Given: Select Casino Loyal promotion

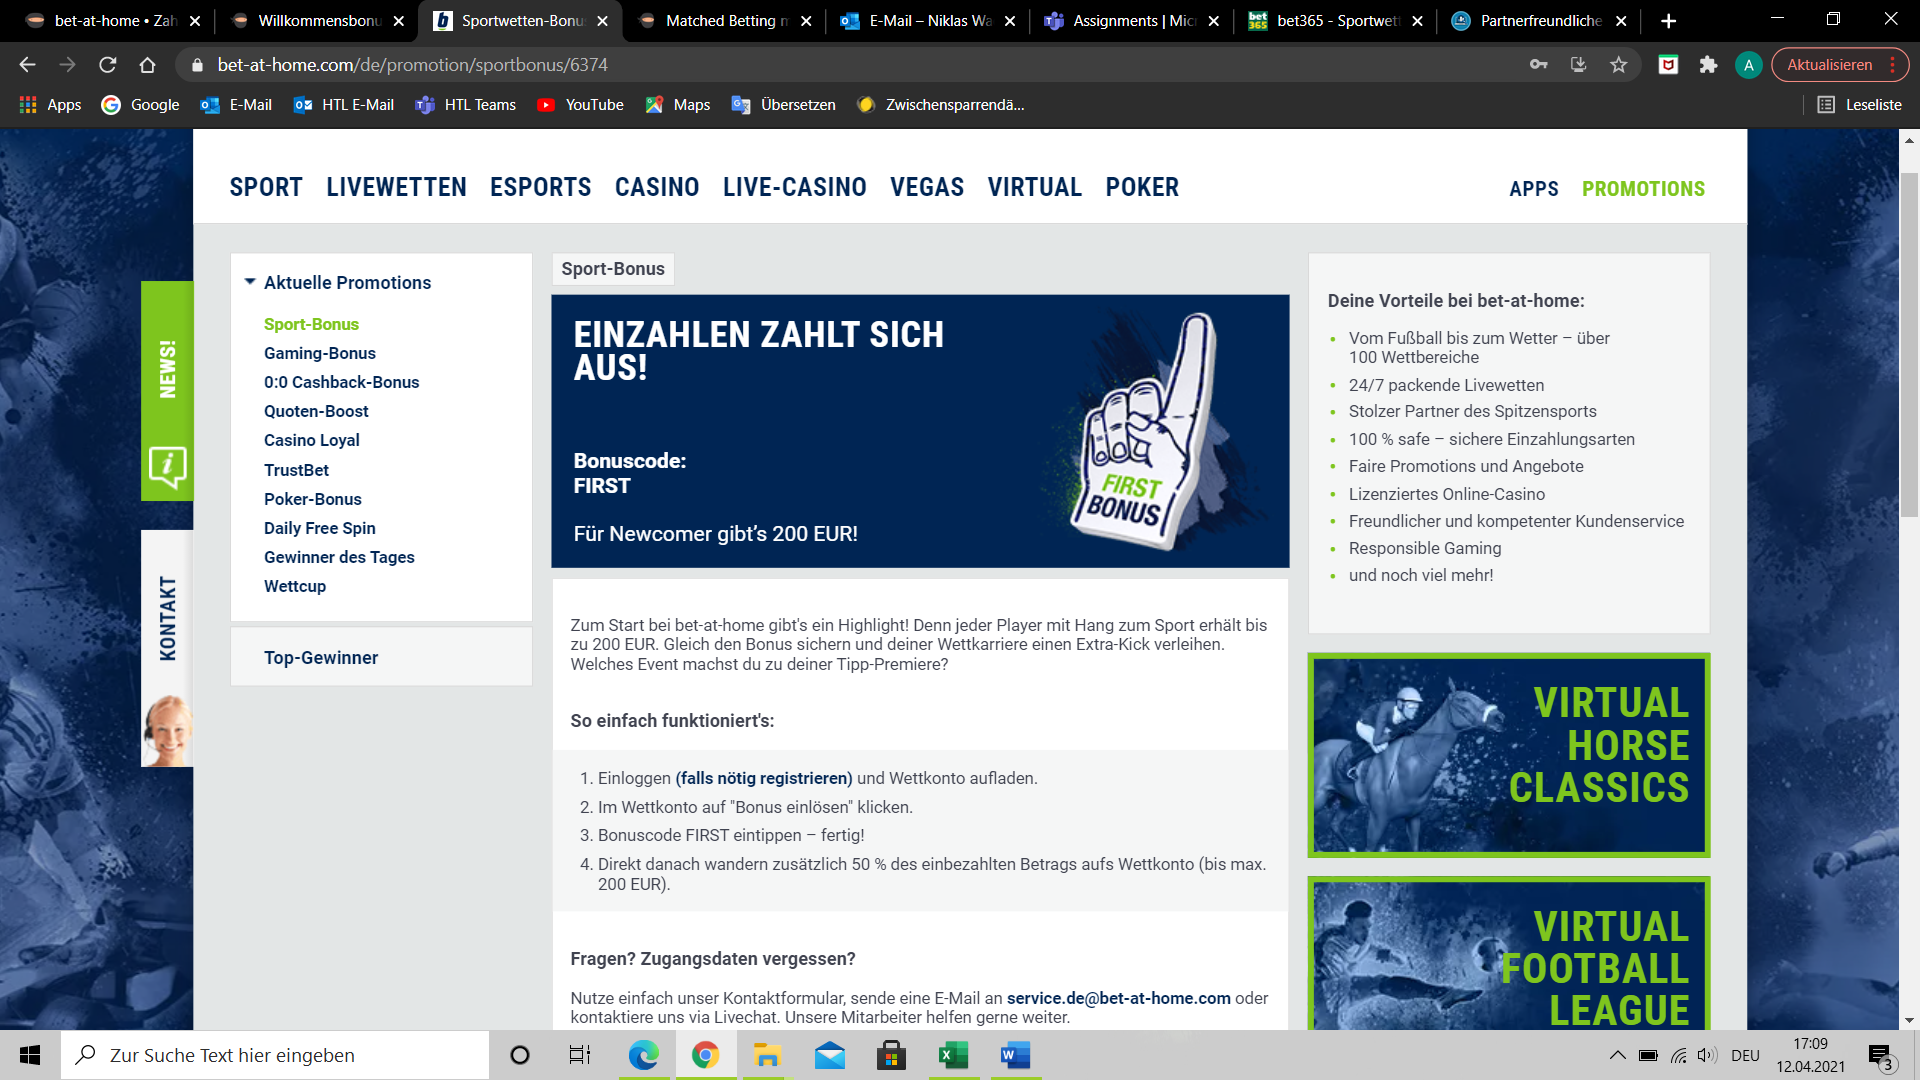Looking at the screenshot, I should [x=312, y=440].
